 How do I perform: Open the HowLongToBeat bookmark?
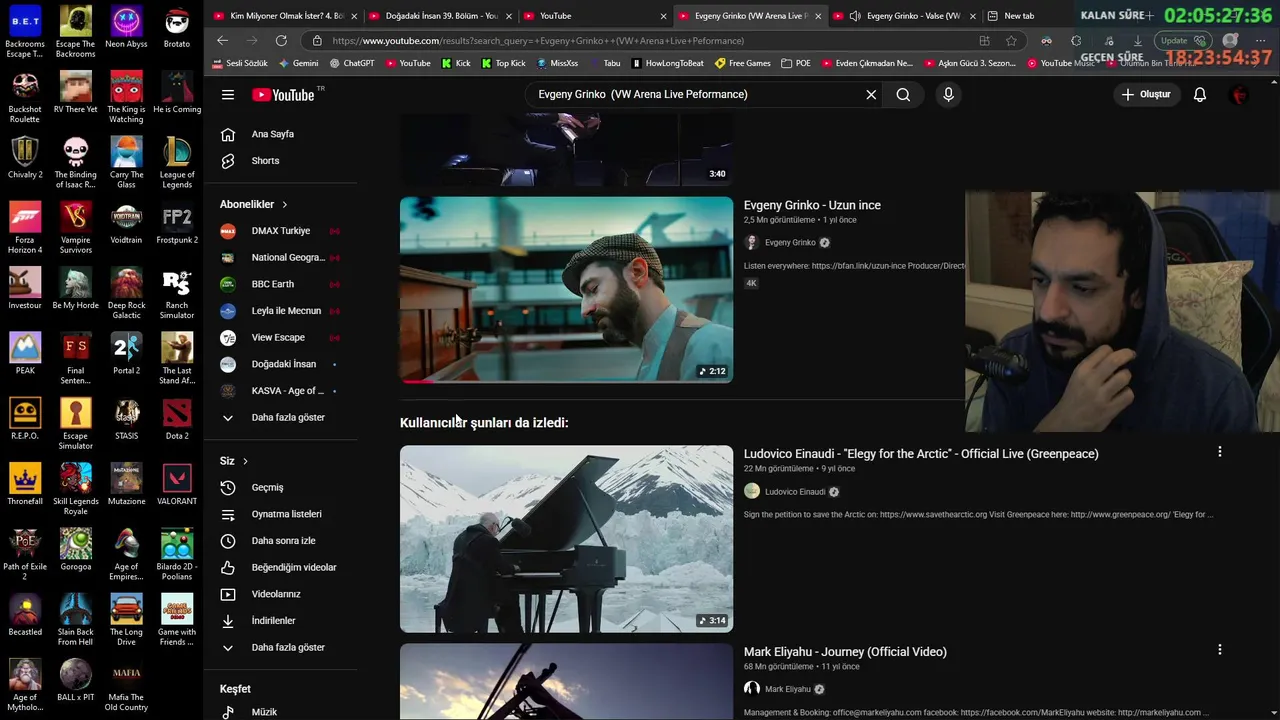tap(667, 63)
